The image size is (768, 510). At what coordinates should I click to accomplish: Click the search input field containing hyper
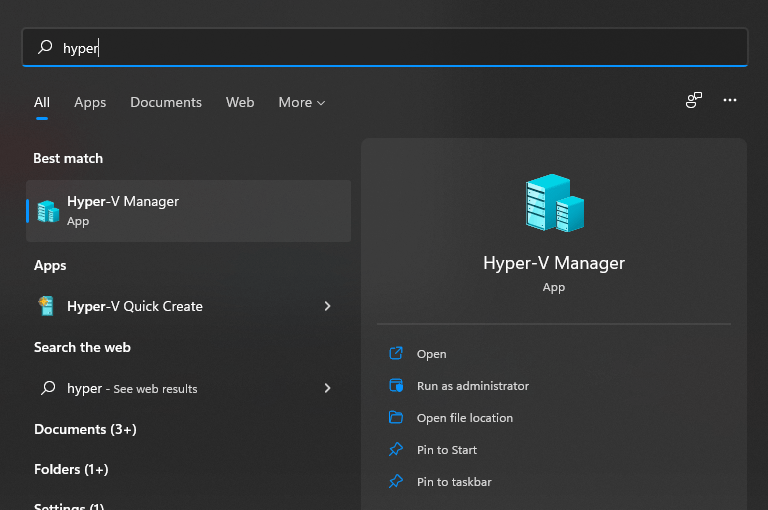(385, 47)
